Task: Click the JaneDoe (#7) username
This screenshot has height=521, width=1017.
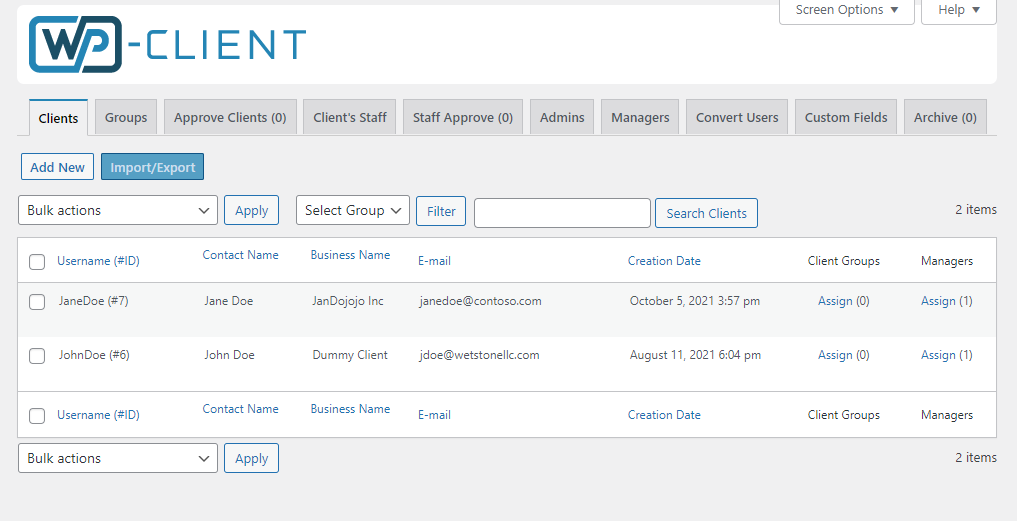Action: [x=93, y=301]
